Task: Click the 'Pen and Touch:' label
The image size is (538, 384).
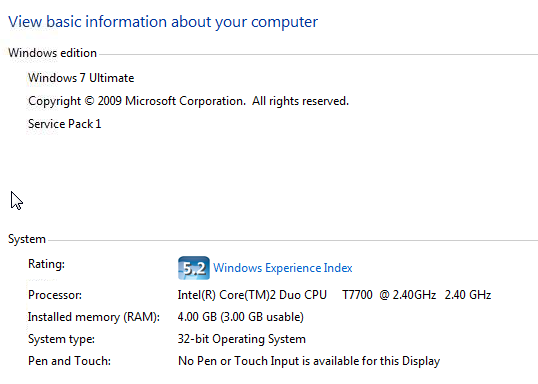Action: pos(69,361)
